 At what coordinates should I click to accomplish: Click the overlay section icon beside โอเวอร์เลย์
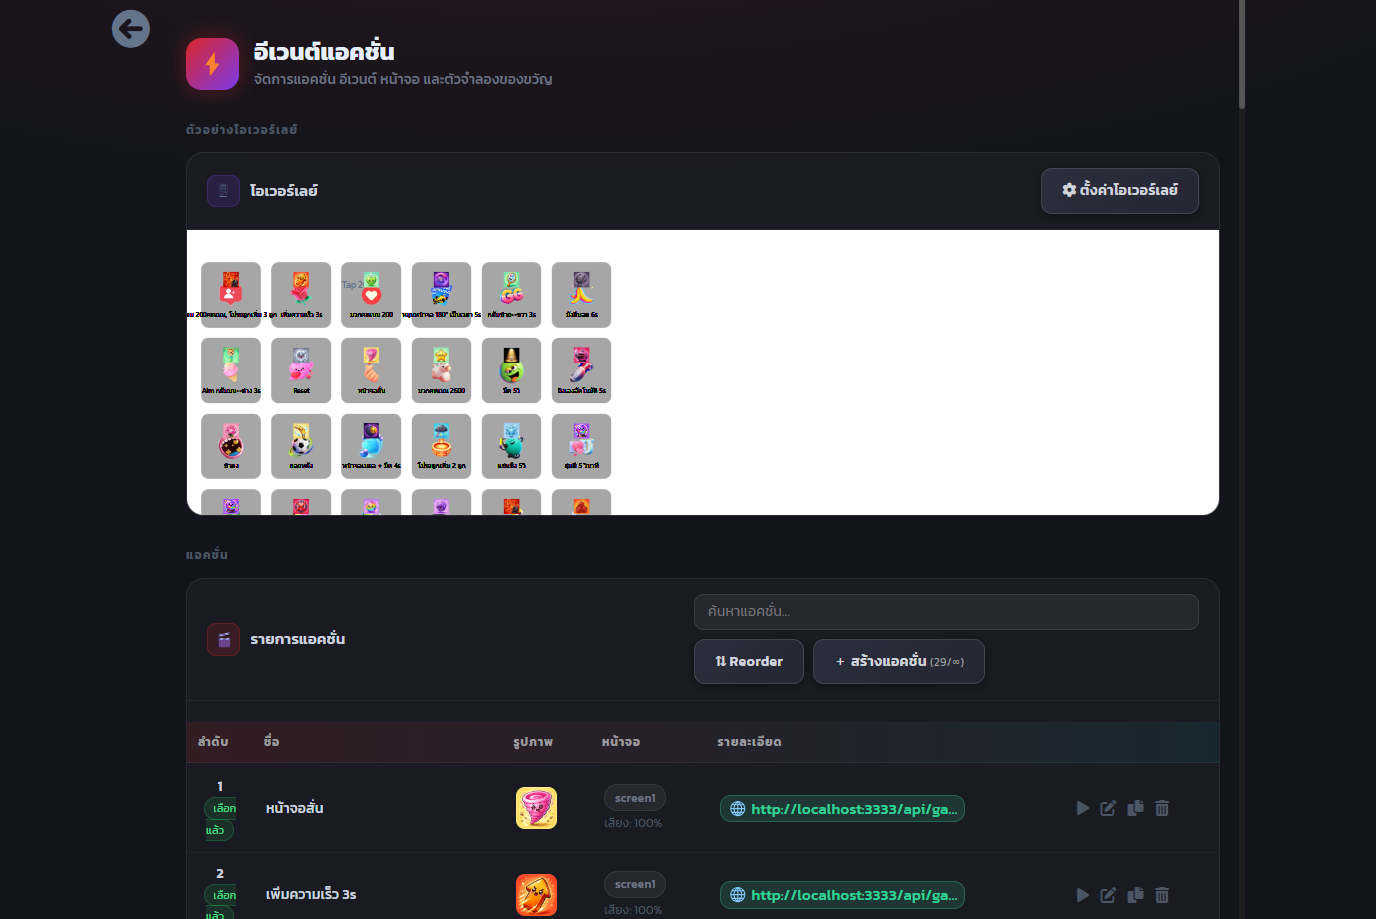click(223, 190)
